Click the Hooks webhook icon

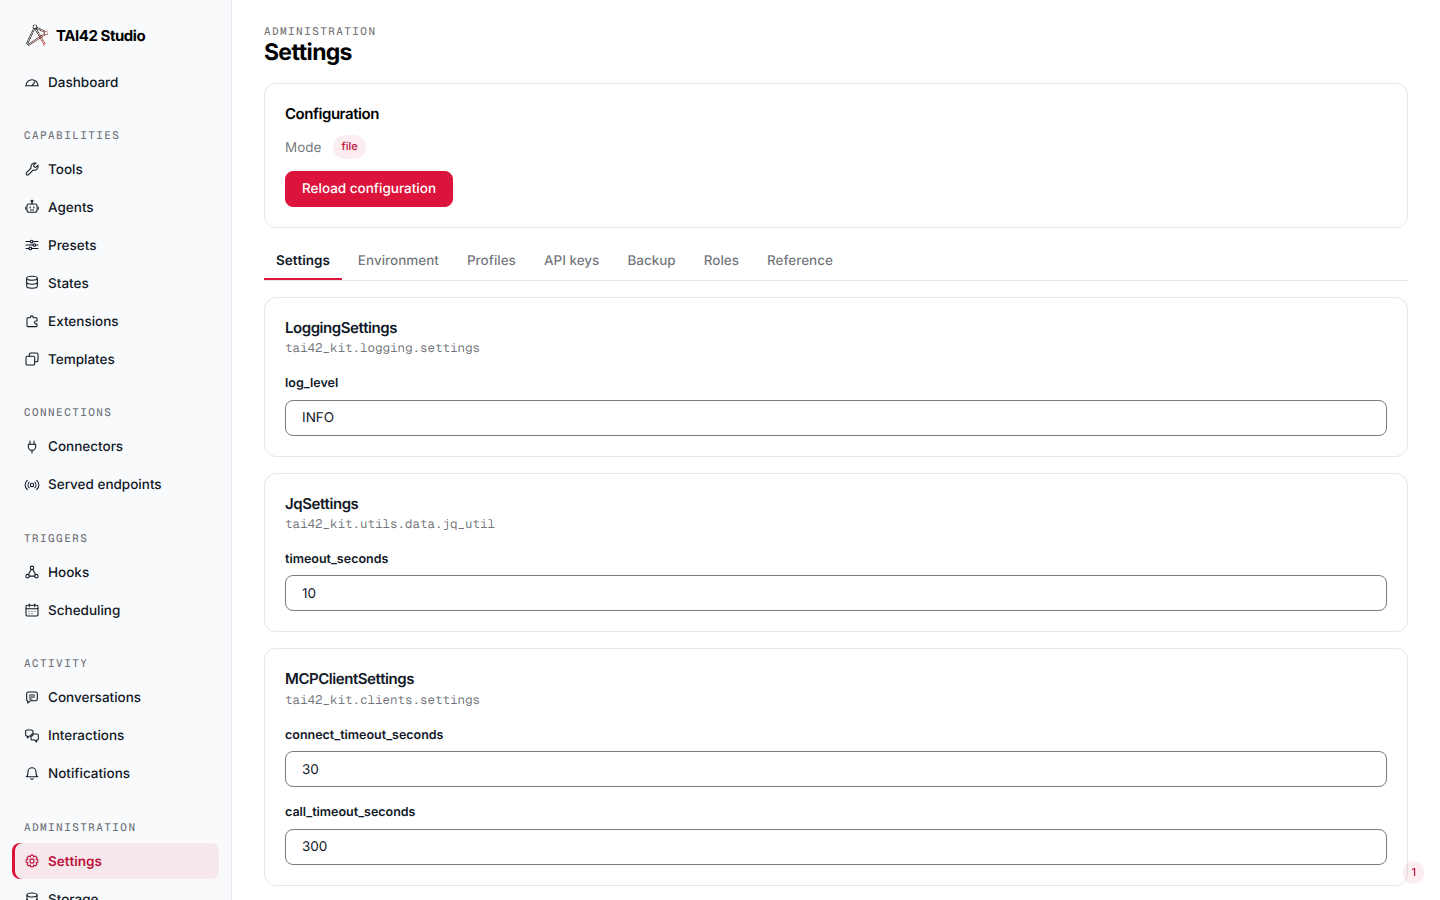coord(32,573)
